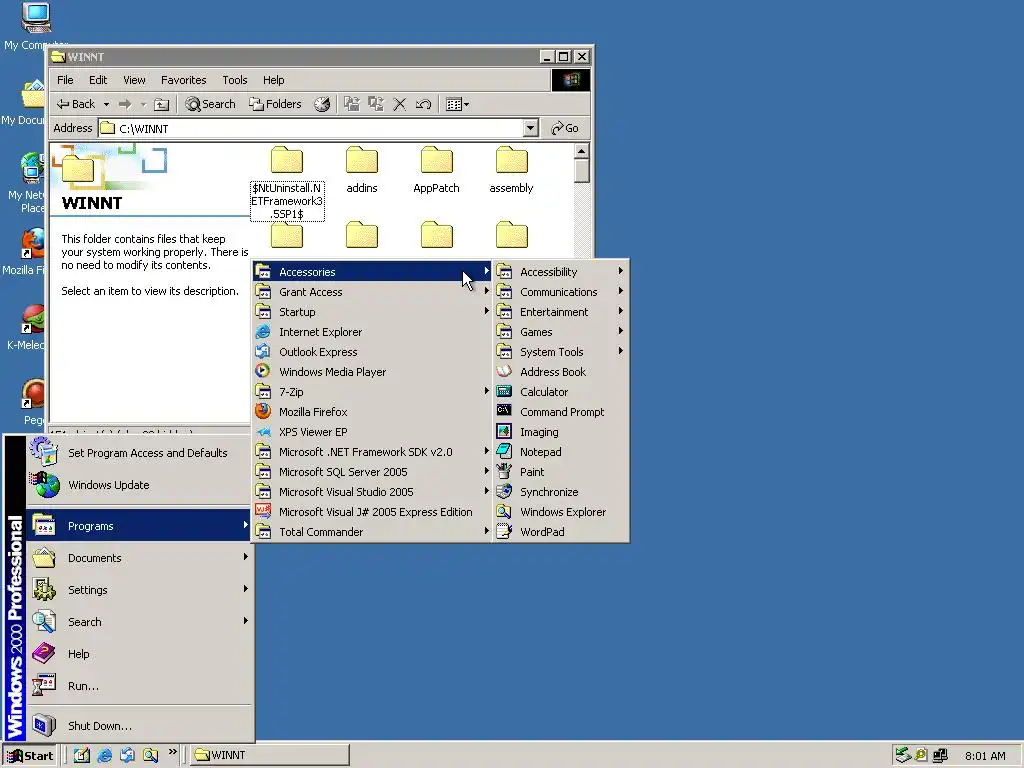Open Back button history dropdown arrow

coord(106,104)
